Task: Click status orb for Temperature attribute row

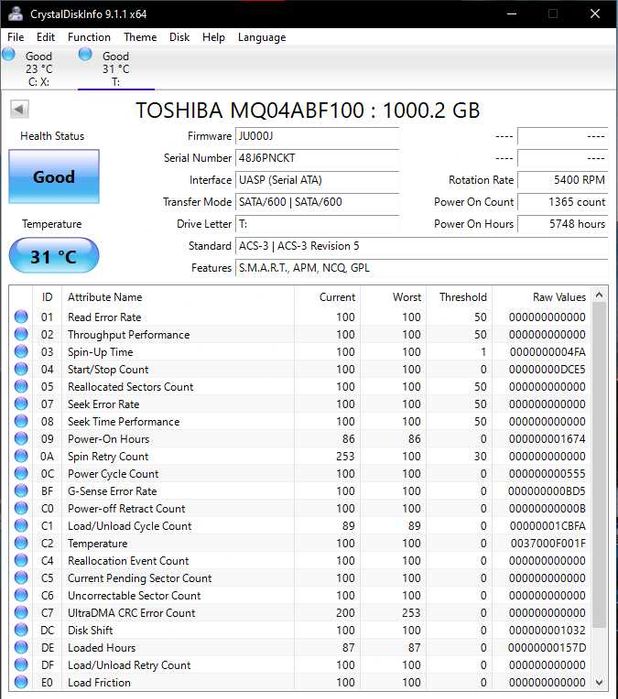Action: pos(21,543)
